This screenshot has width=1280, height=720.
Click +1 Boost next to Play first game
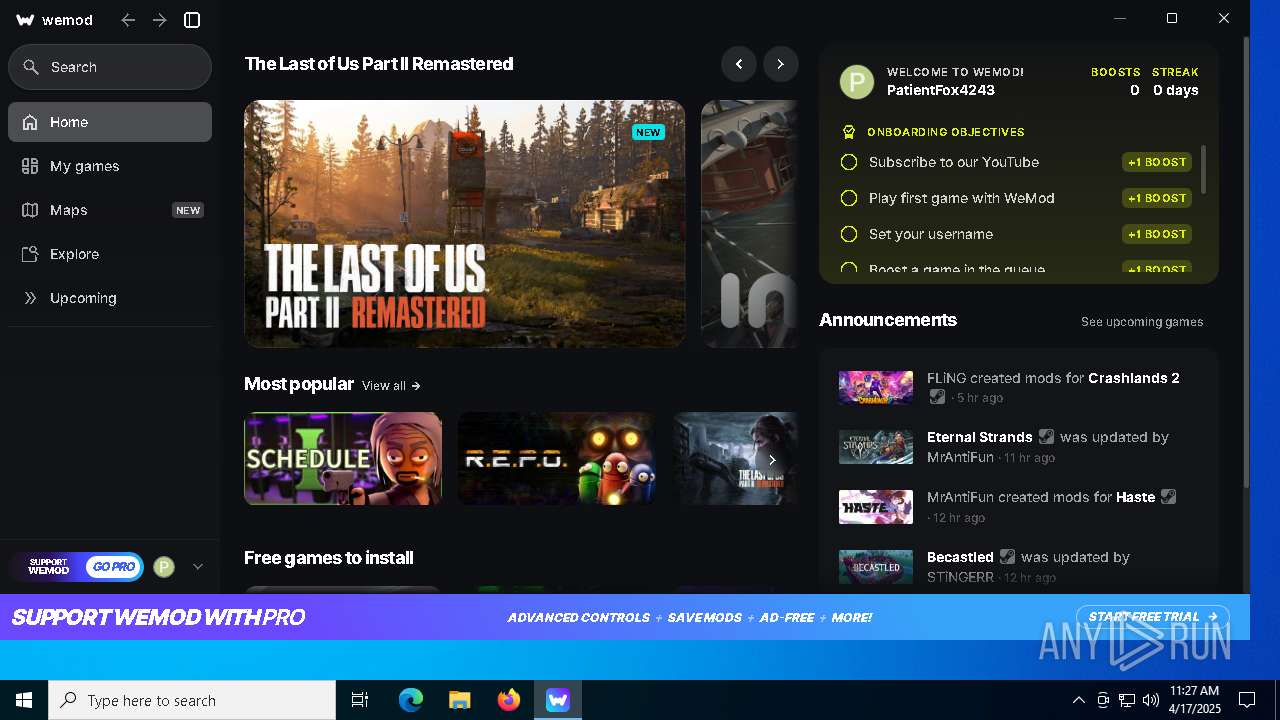1157,198
